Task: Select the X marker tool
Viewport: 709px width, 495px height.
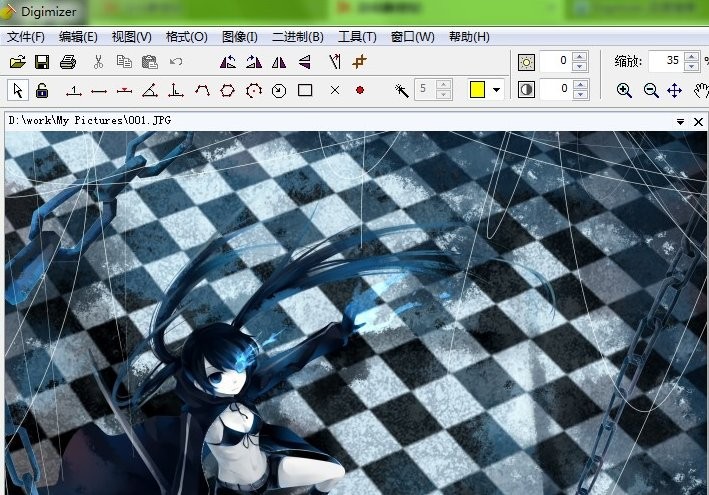Action: click(335, 90)
